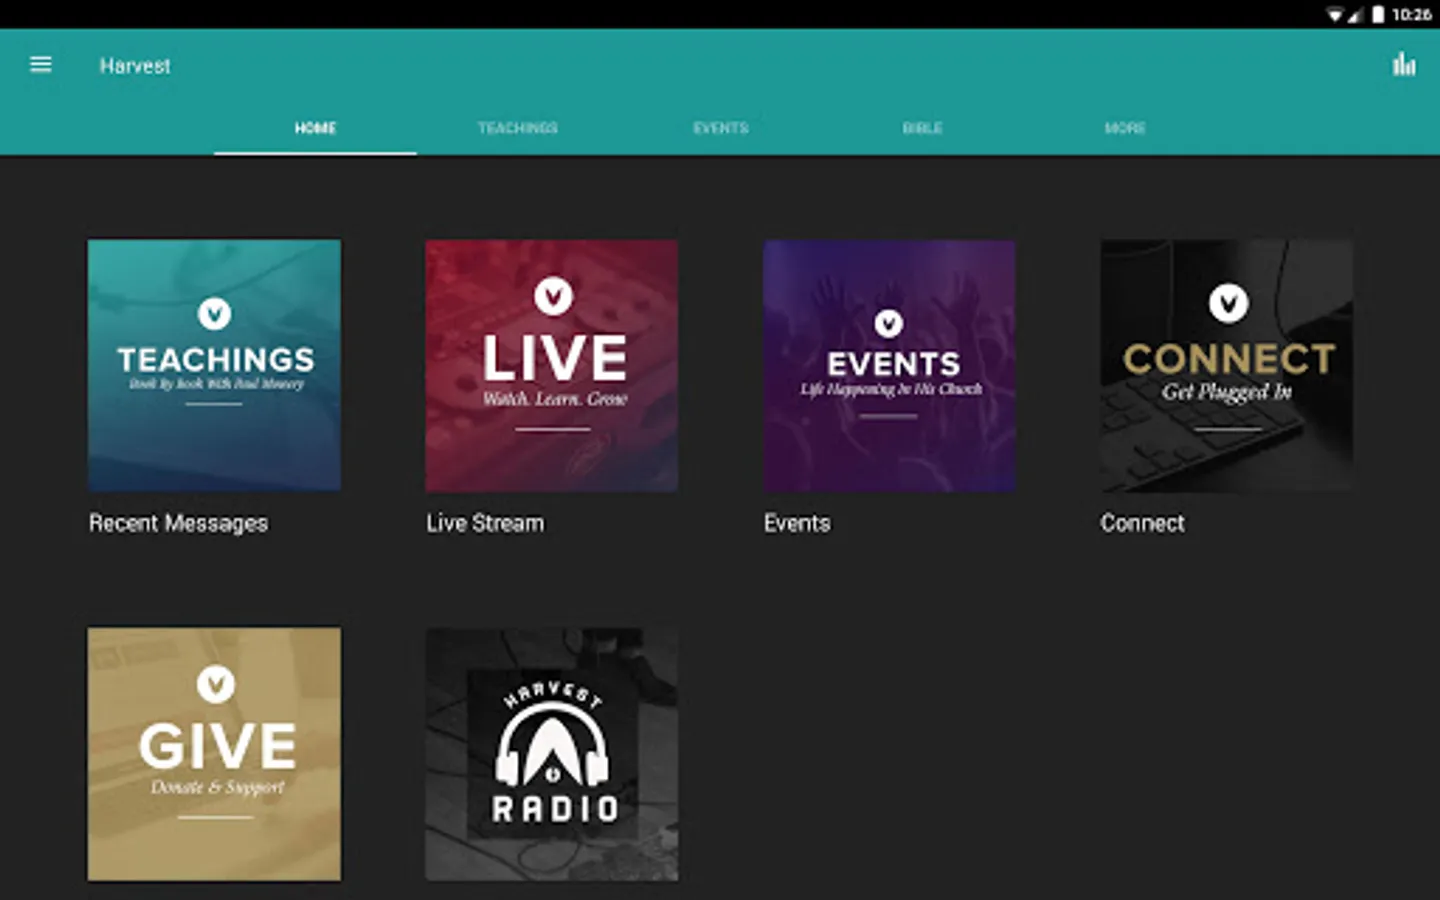Viewport: 1440px width, 900px height.
Task: Select the Events label under the tile
Action: [x=797, y=523]
